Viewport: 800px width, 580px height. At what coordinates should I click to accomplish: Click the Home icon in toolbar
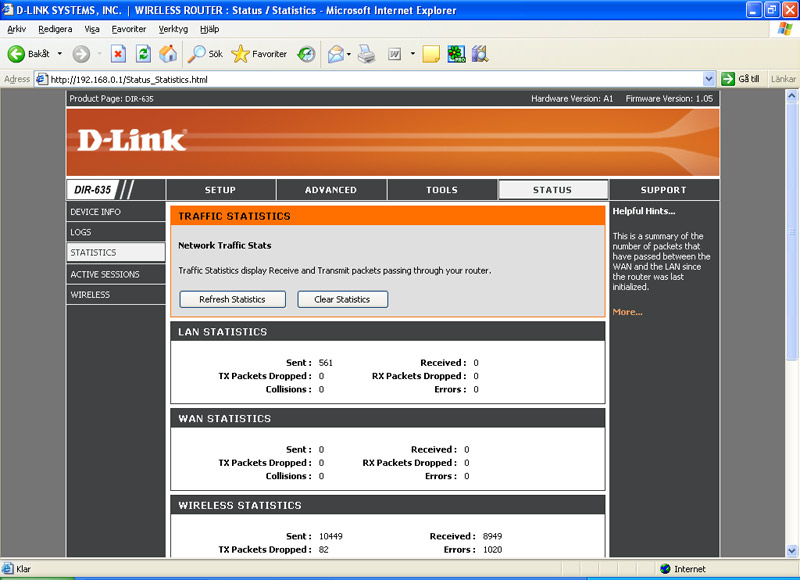tap(168, 54)
